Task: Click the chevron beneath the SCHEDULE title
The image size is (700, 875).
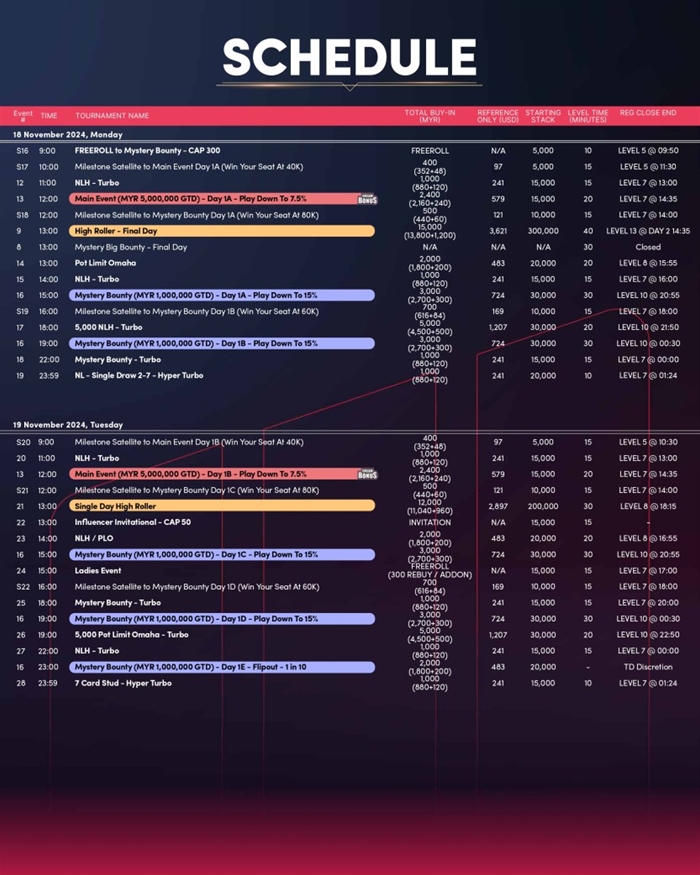Action: 349,87
